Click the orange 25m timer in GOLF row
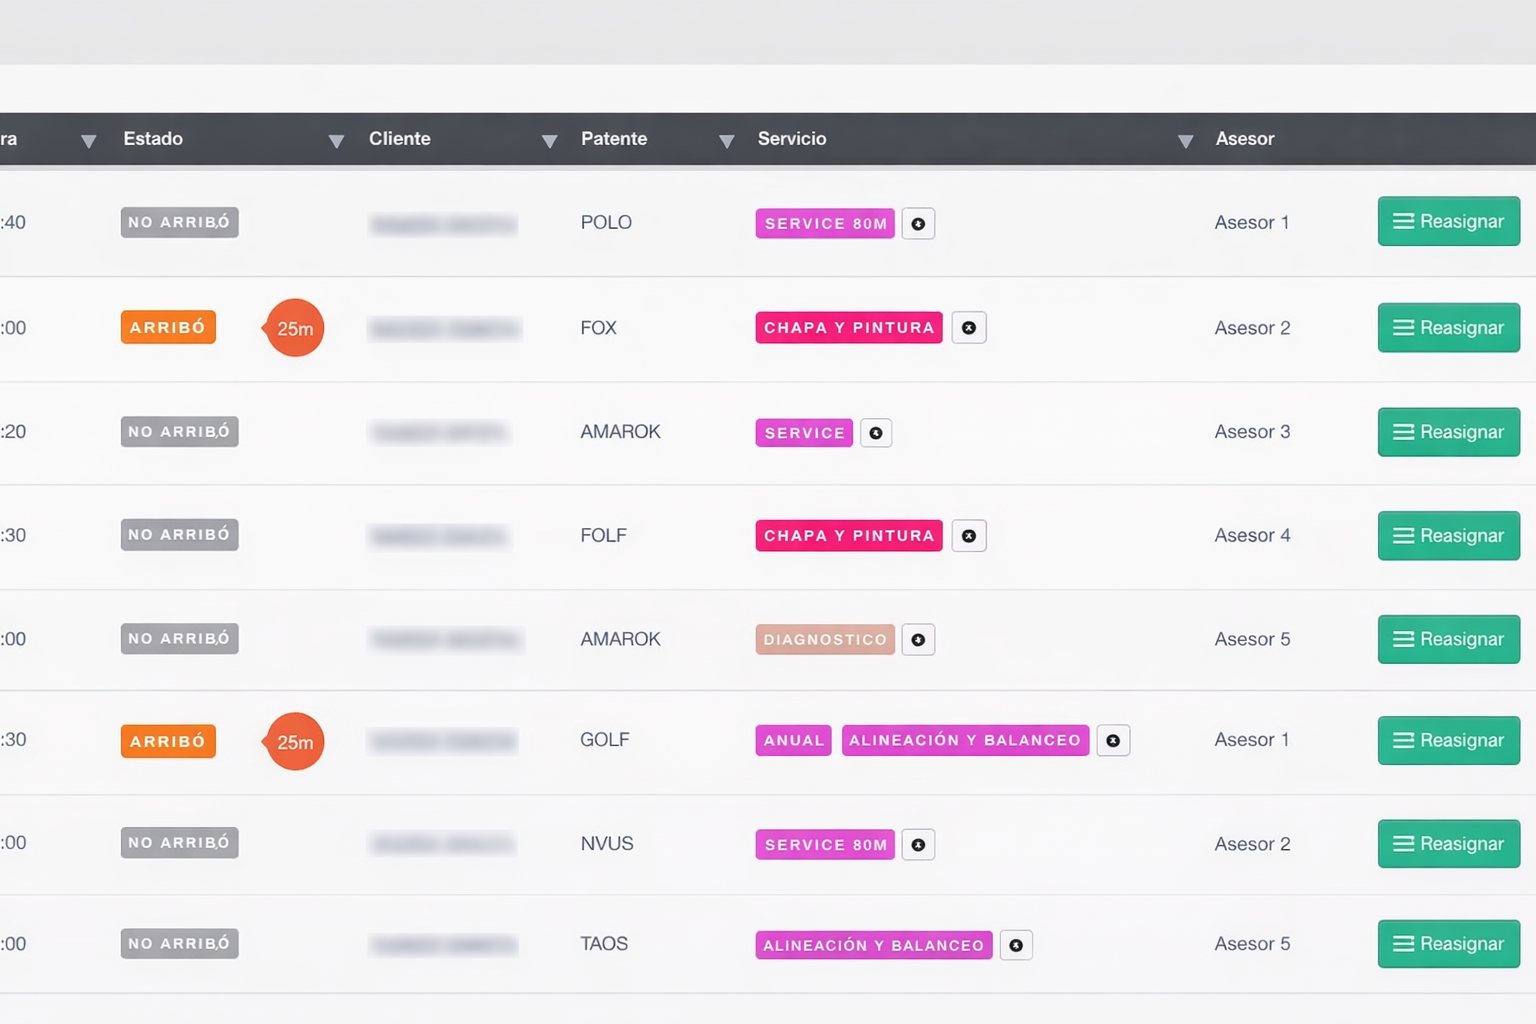1536x1024 pixels. (x=295, y=742)
